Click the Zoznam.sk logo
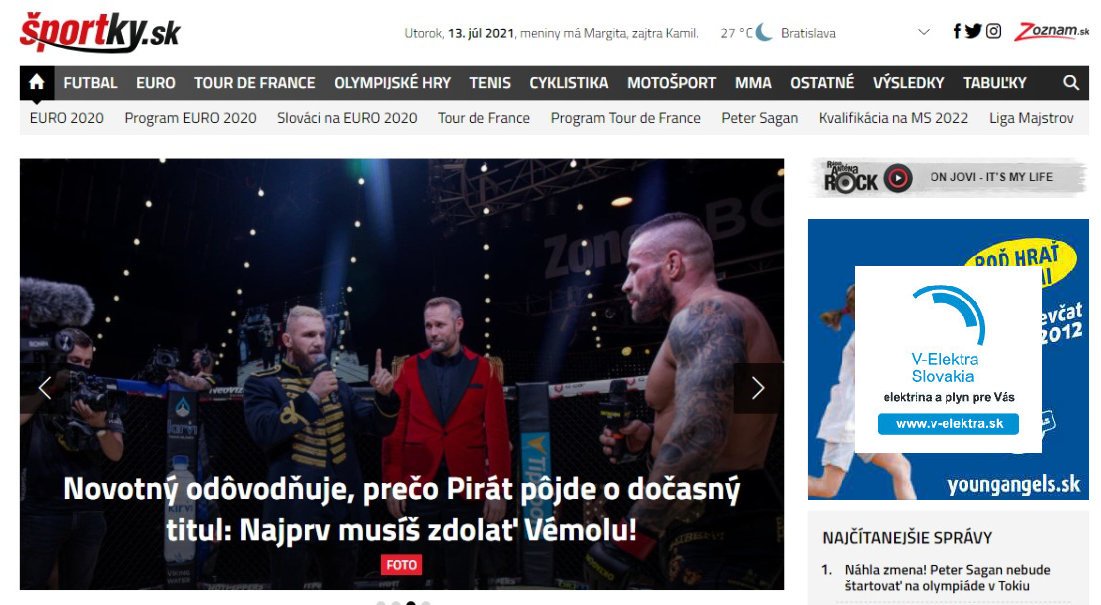The image size is (1101, 605). (x=1050, y=31)
